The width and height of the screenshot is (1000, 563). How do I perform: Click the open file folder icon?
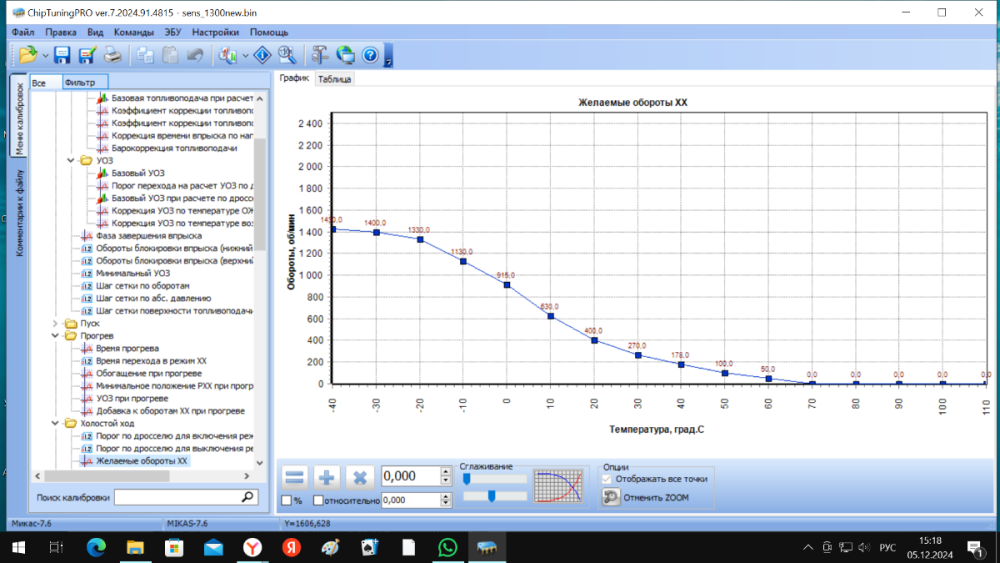point(27,55)
